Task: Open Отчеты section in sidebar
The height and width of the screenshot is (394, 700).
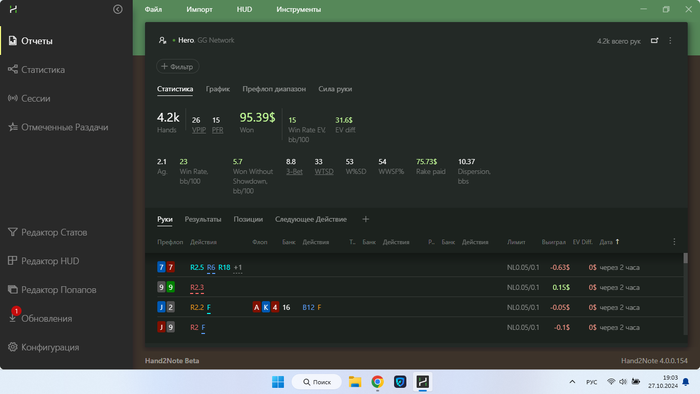Action: [66, 41]
